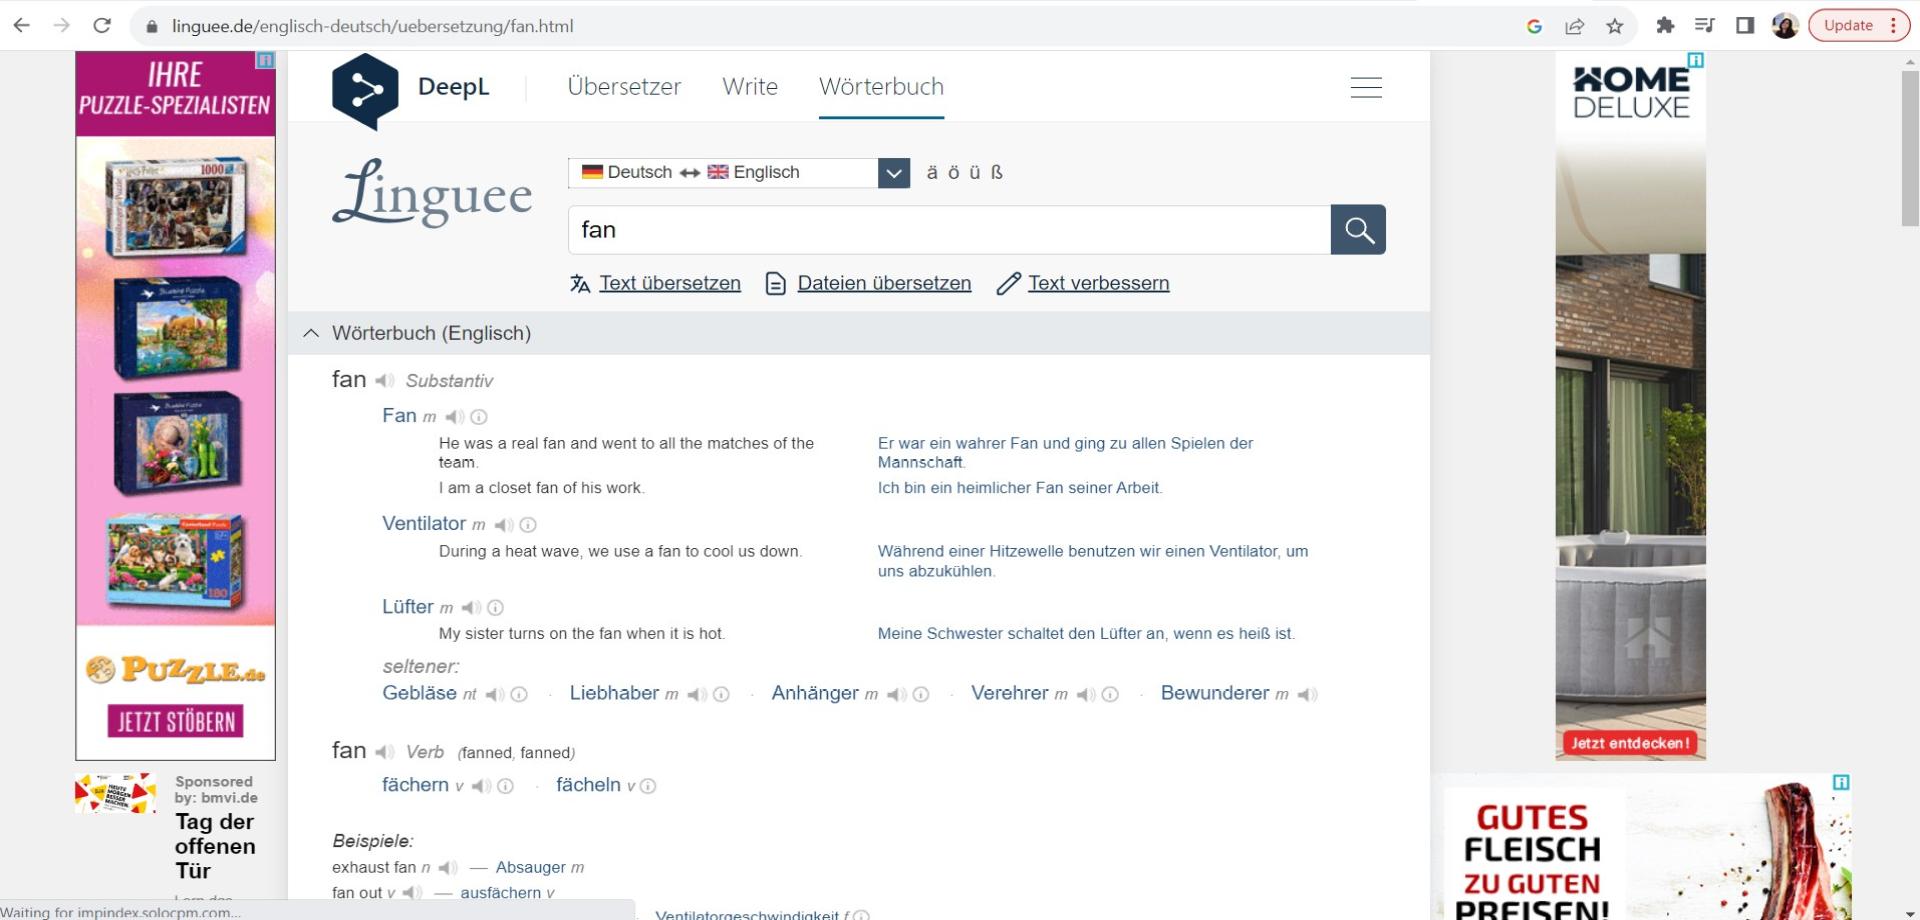Show info icon for Verehrer
This screenshot has width=1920, height=920.
coord(1110,695)
